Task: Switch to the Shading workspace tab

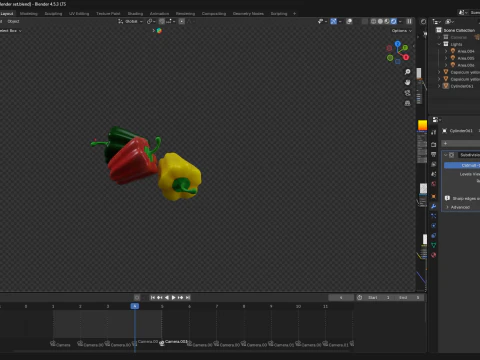Action: pos(135,14)
